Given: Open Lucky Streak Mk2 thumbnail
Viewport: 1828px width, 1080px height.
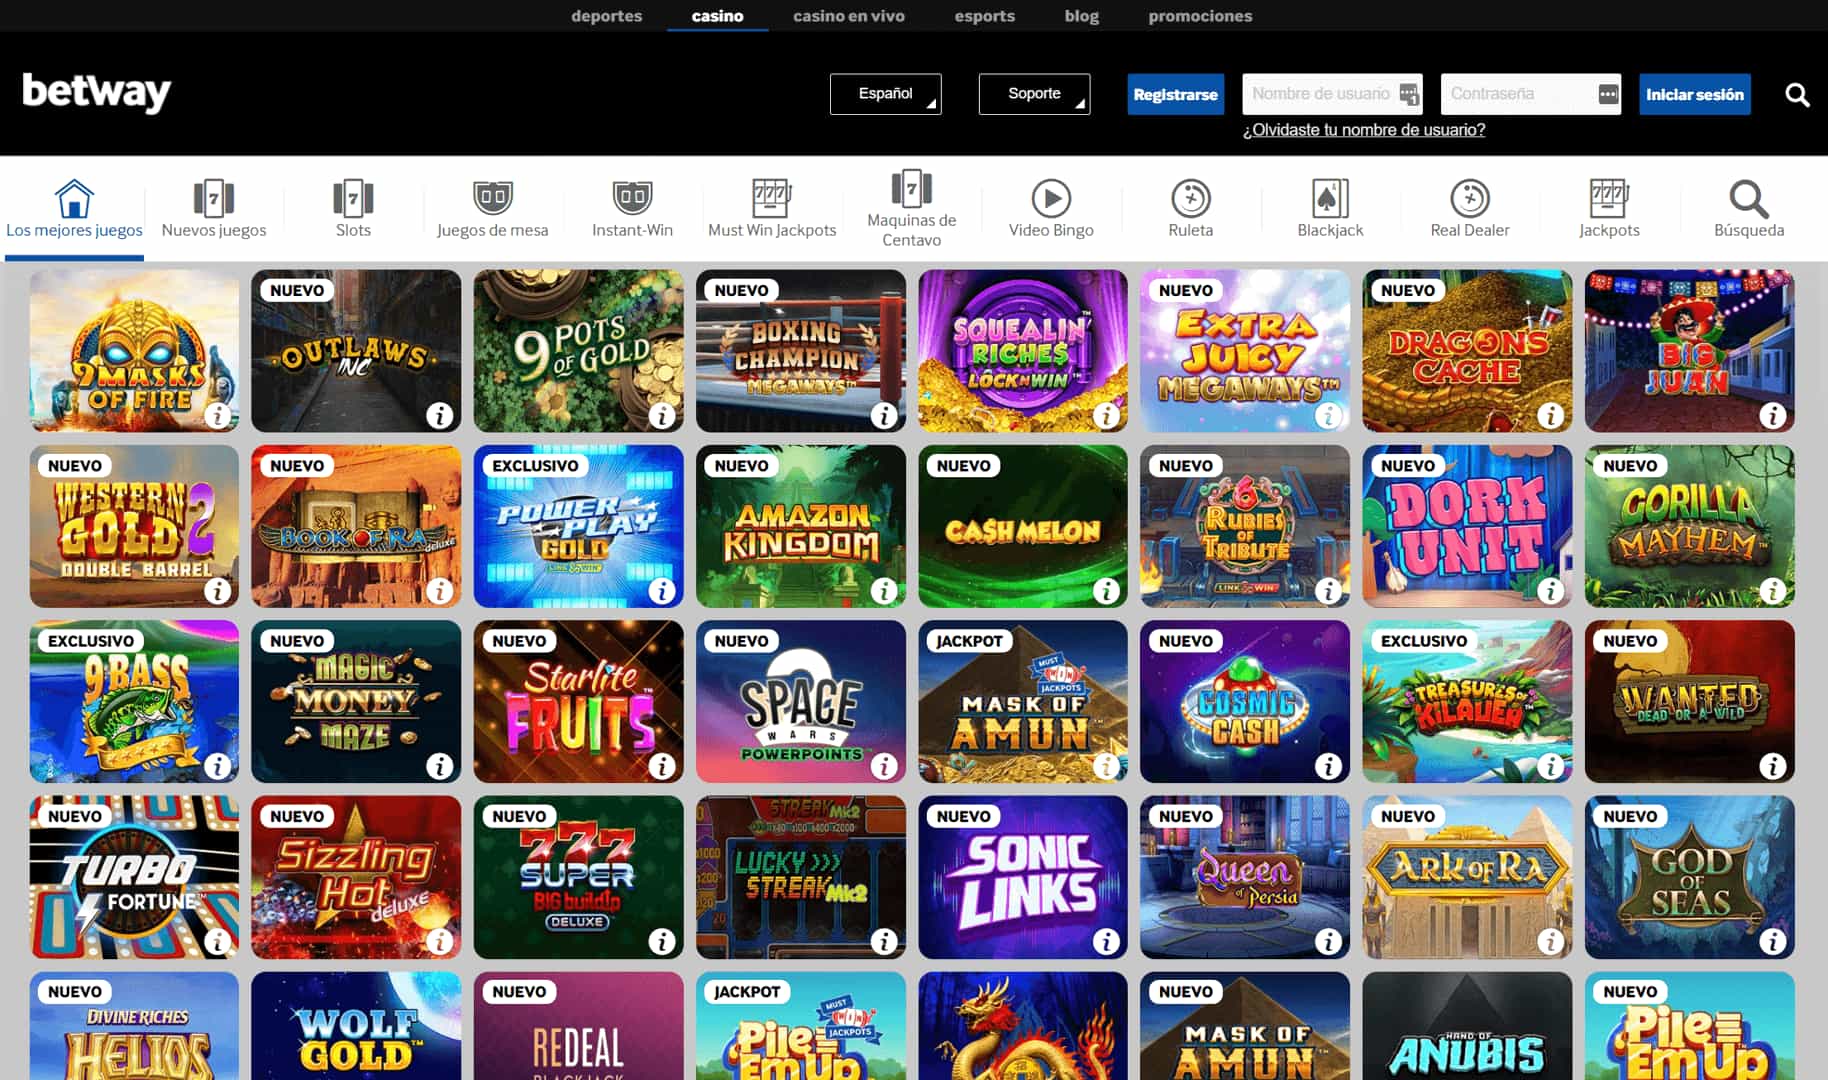Looking at the screenshot, I should (800, 877).
